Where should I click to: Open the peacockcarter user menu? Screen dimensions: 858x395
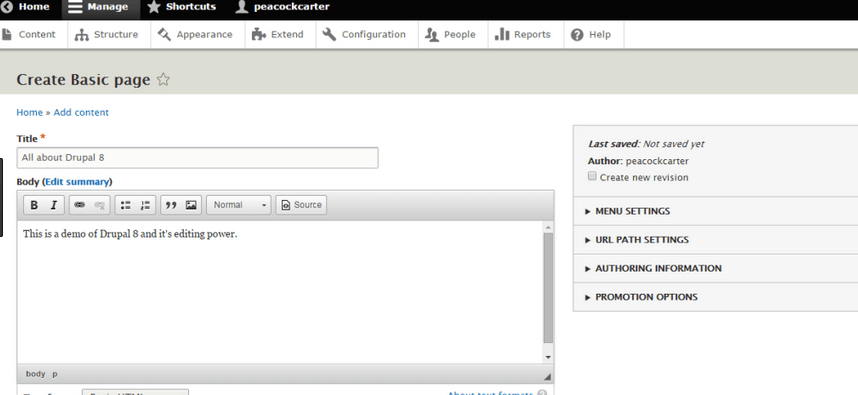tap(282, 7)
